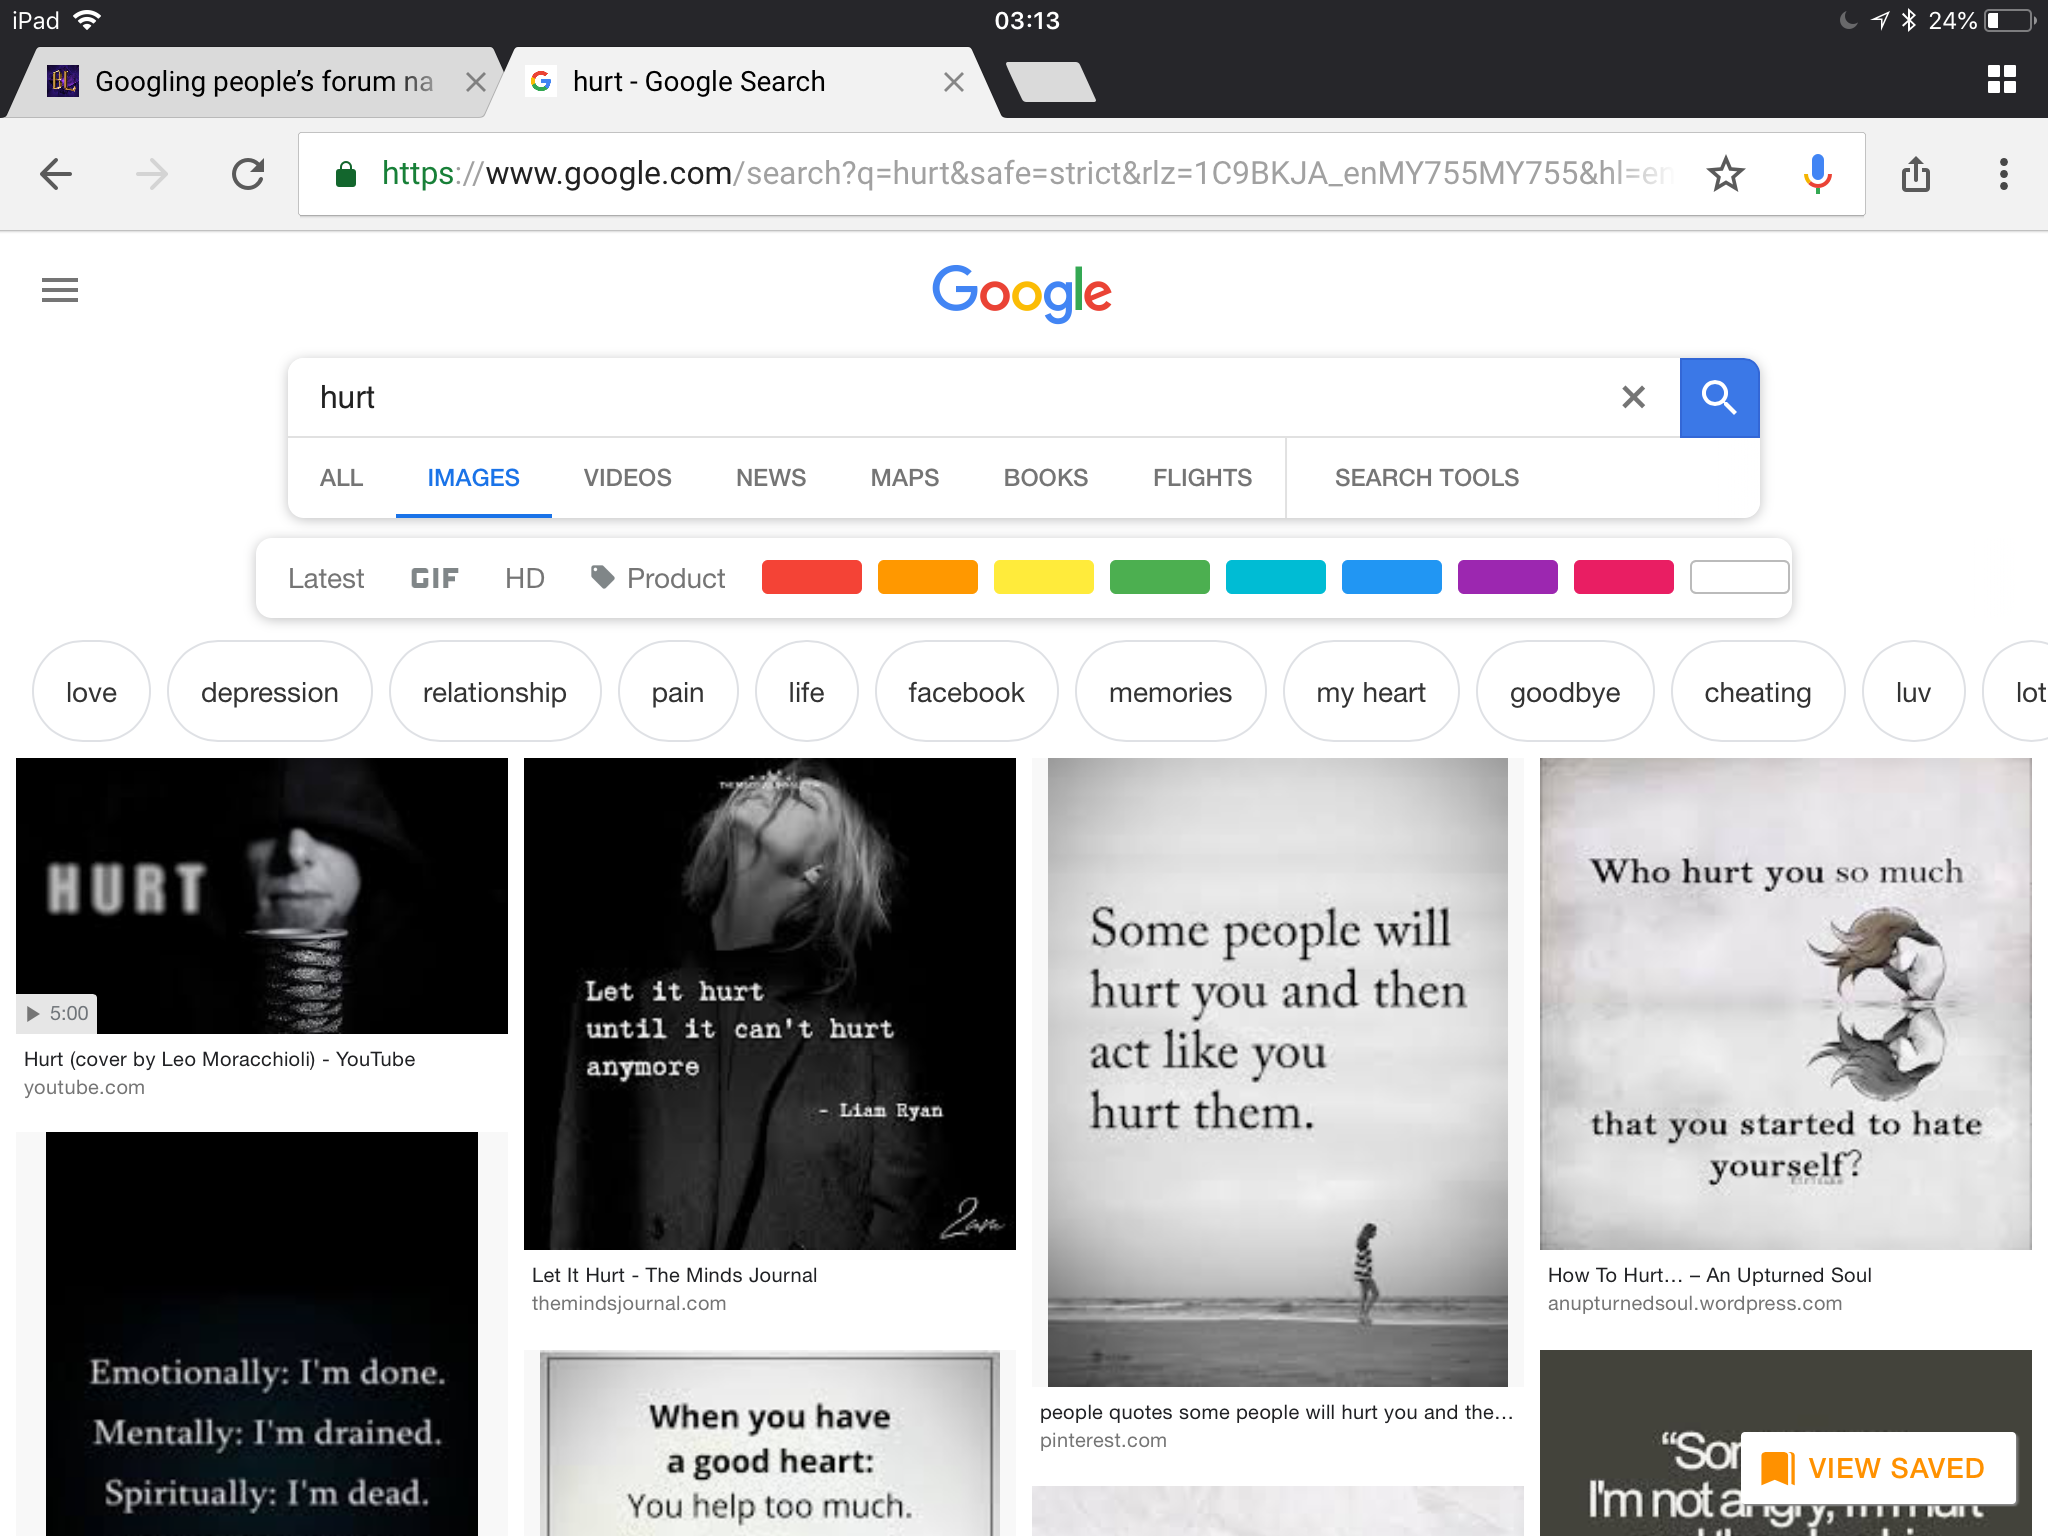Filter images by blue color swatch
Image resolution: width=2048 pixels, height=1536 pixels.
click(1391, 577)
